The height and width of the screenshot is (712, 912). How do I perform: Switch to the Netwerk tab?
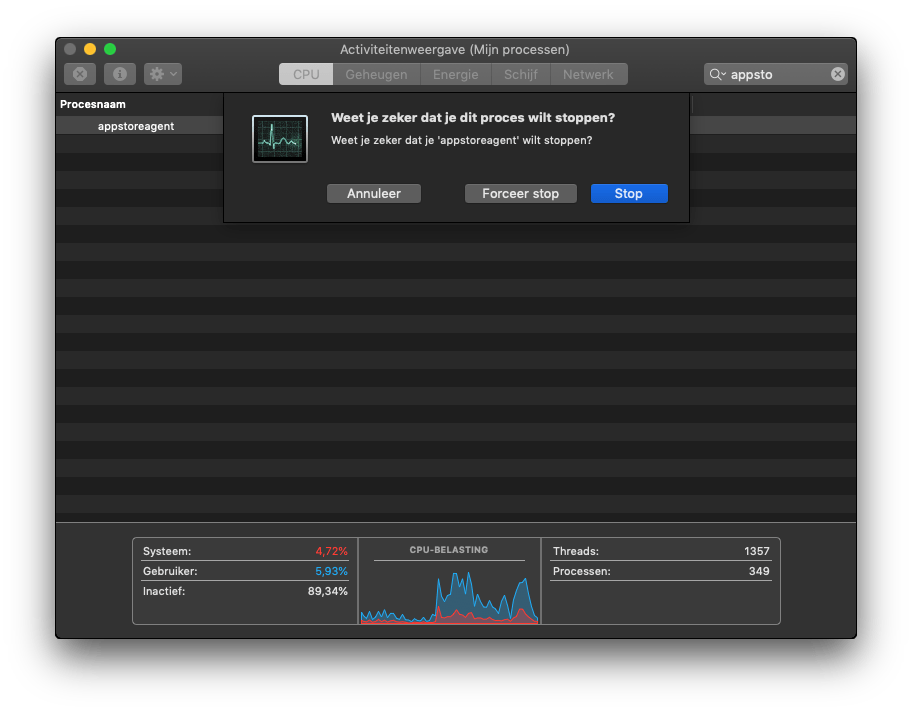coord(589,73)
